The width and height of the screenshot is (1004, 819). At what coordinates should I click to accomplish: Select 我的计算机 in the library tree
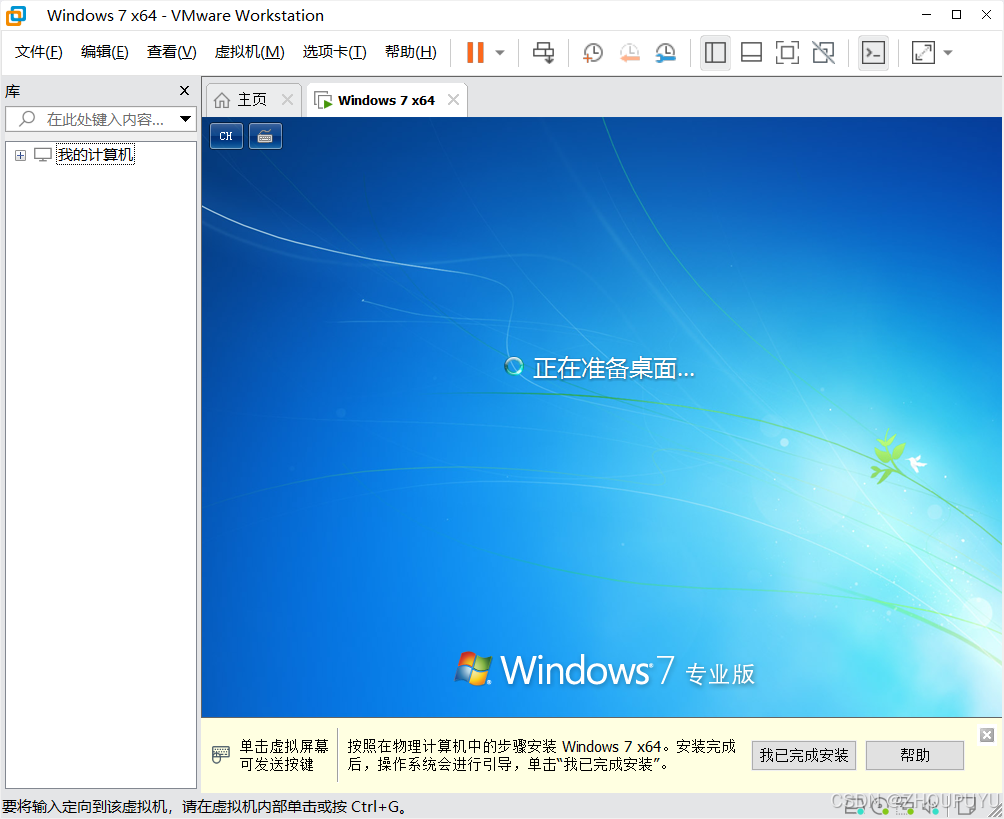point(95,154)
